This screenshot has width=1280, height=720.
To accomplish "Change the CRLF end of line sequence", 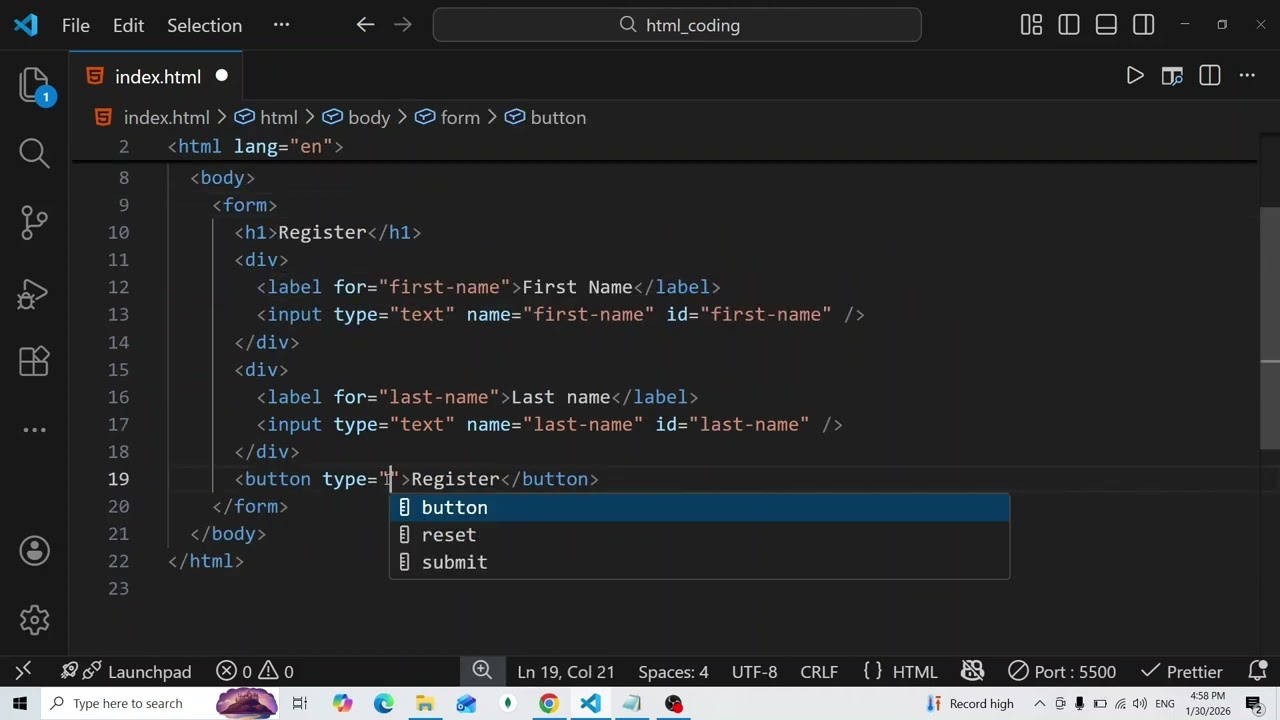I will (819, 671).
